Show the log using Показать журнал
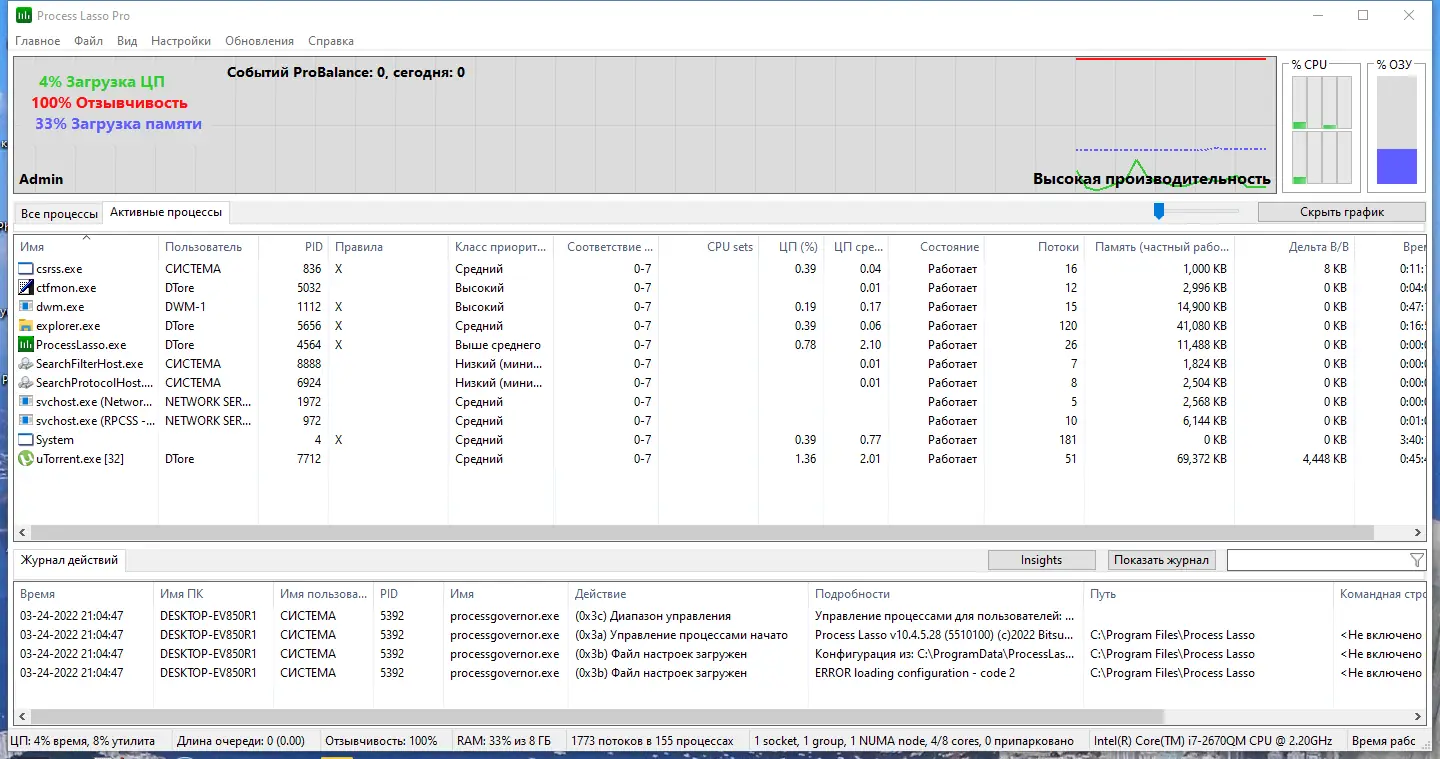Image resolution: width=1440 pixels, height=759 pixels. [x=1161, y=560]
